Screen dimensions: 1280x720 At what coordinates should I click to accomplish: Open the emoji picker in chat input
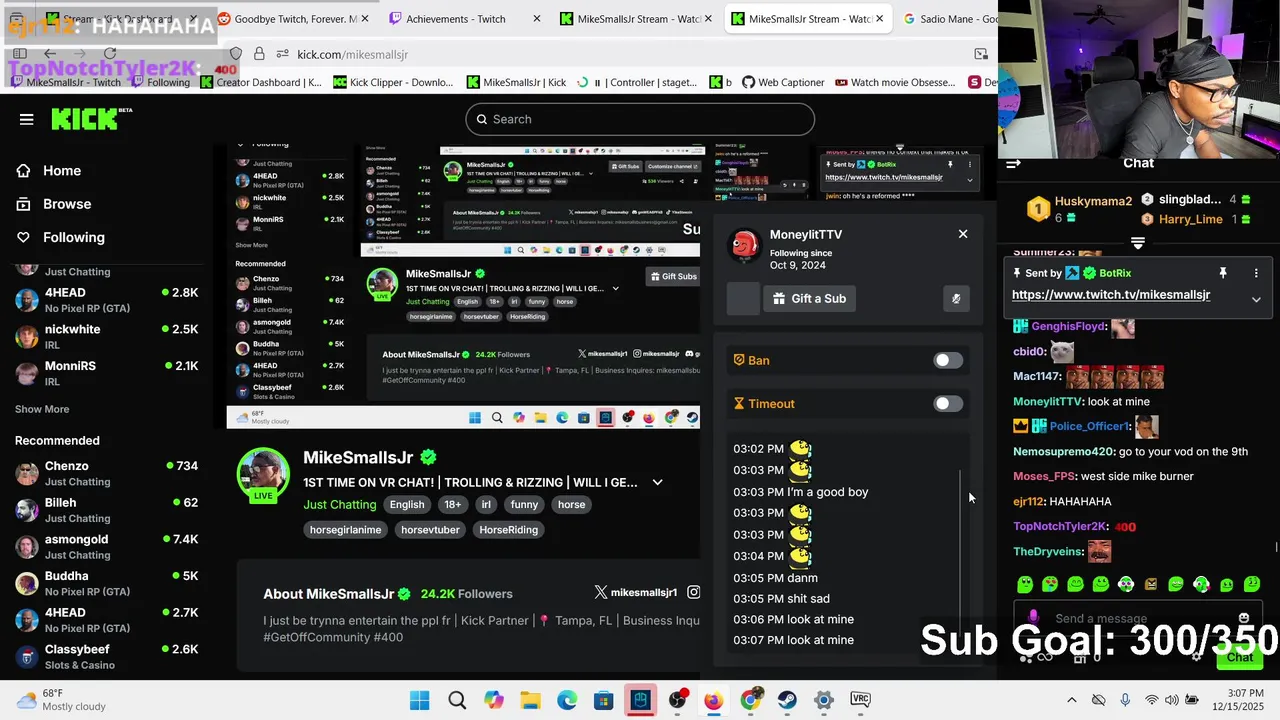click(1244, 618)
